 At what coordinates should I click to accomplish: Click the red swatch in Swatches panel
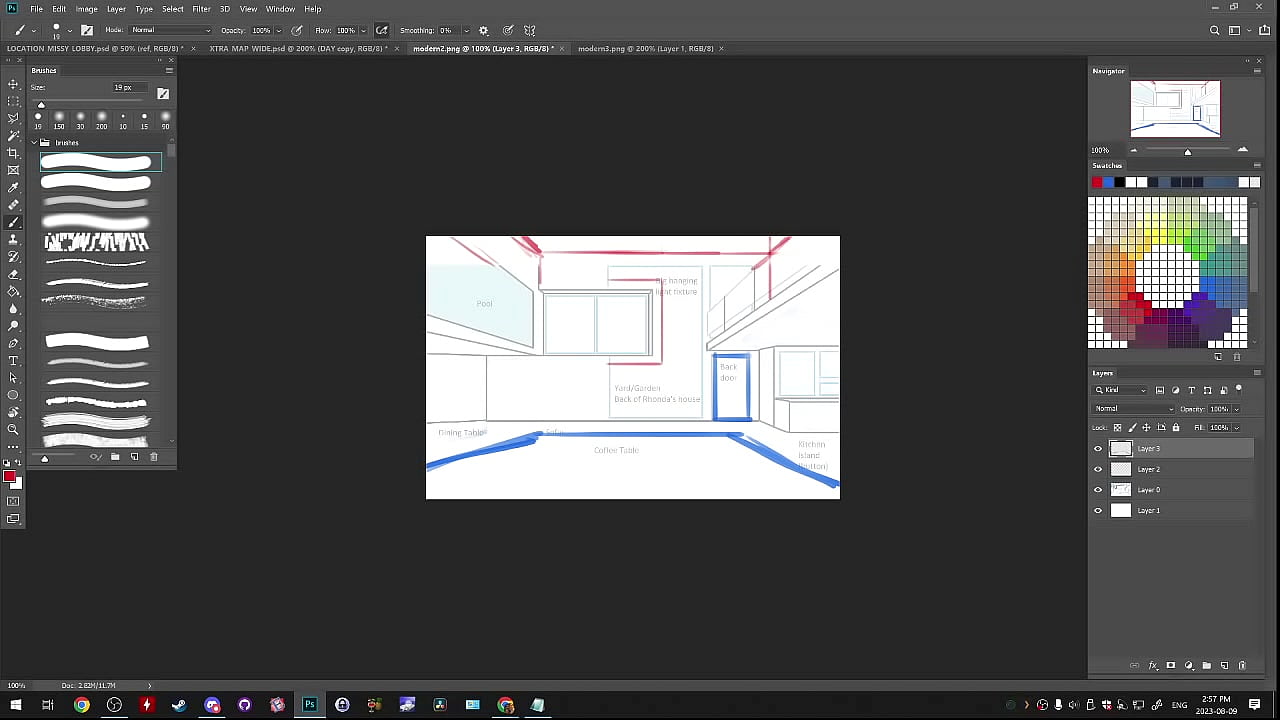tap(1097, 182)
